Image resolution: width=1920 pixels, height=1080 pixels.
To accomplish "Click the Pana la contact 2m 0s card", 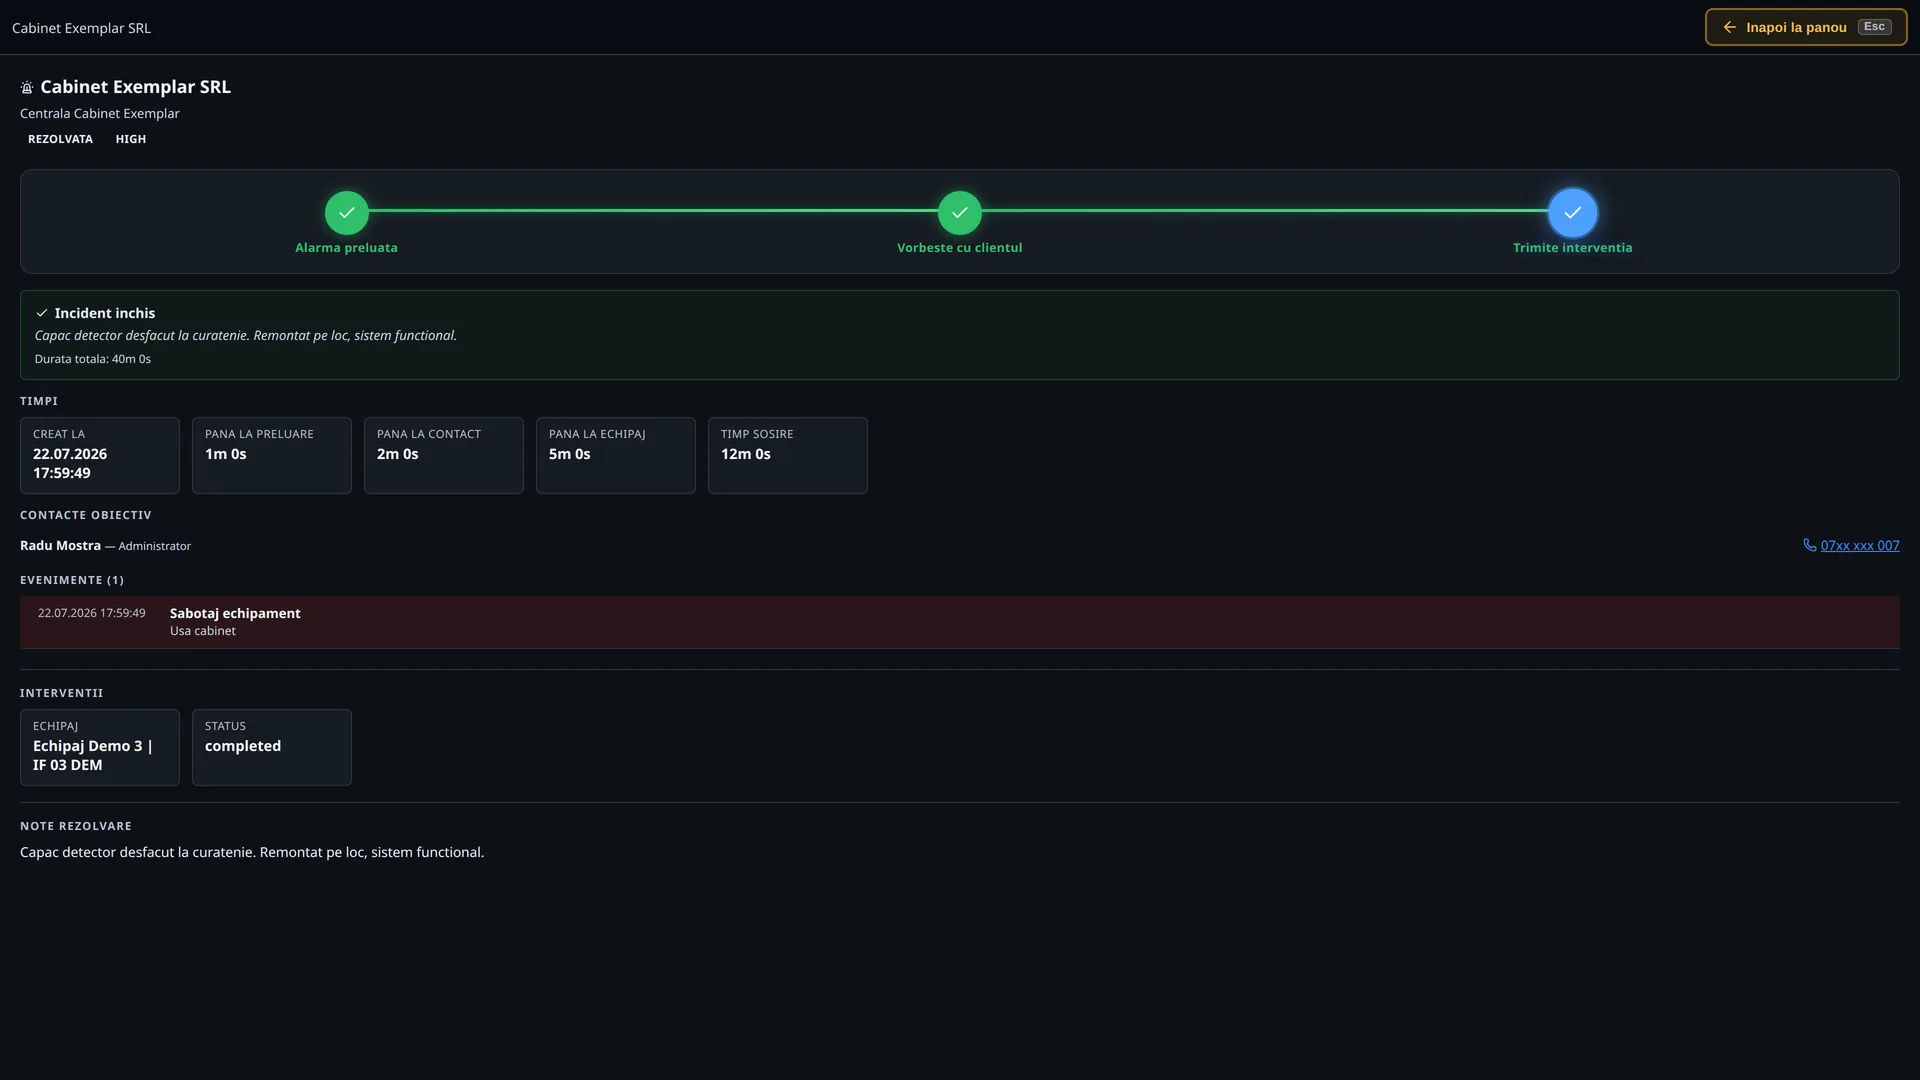I will [444, 455].
